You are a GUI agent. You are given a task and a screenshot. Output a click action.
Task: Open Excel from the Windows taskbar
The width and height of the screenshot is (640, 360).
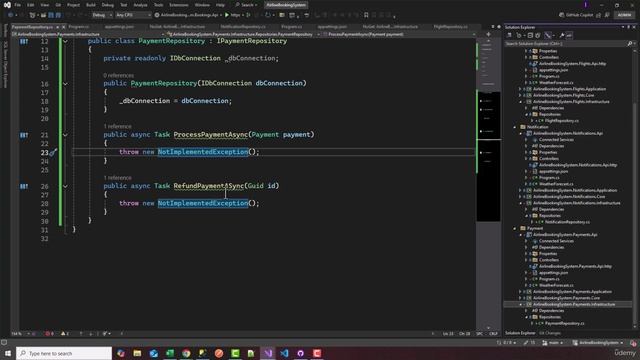[x=170, y=353]
